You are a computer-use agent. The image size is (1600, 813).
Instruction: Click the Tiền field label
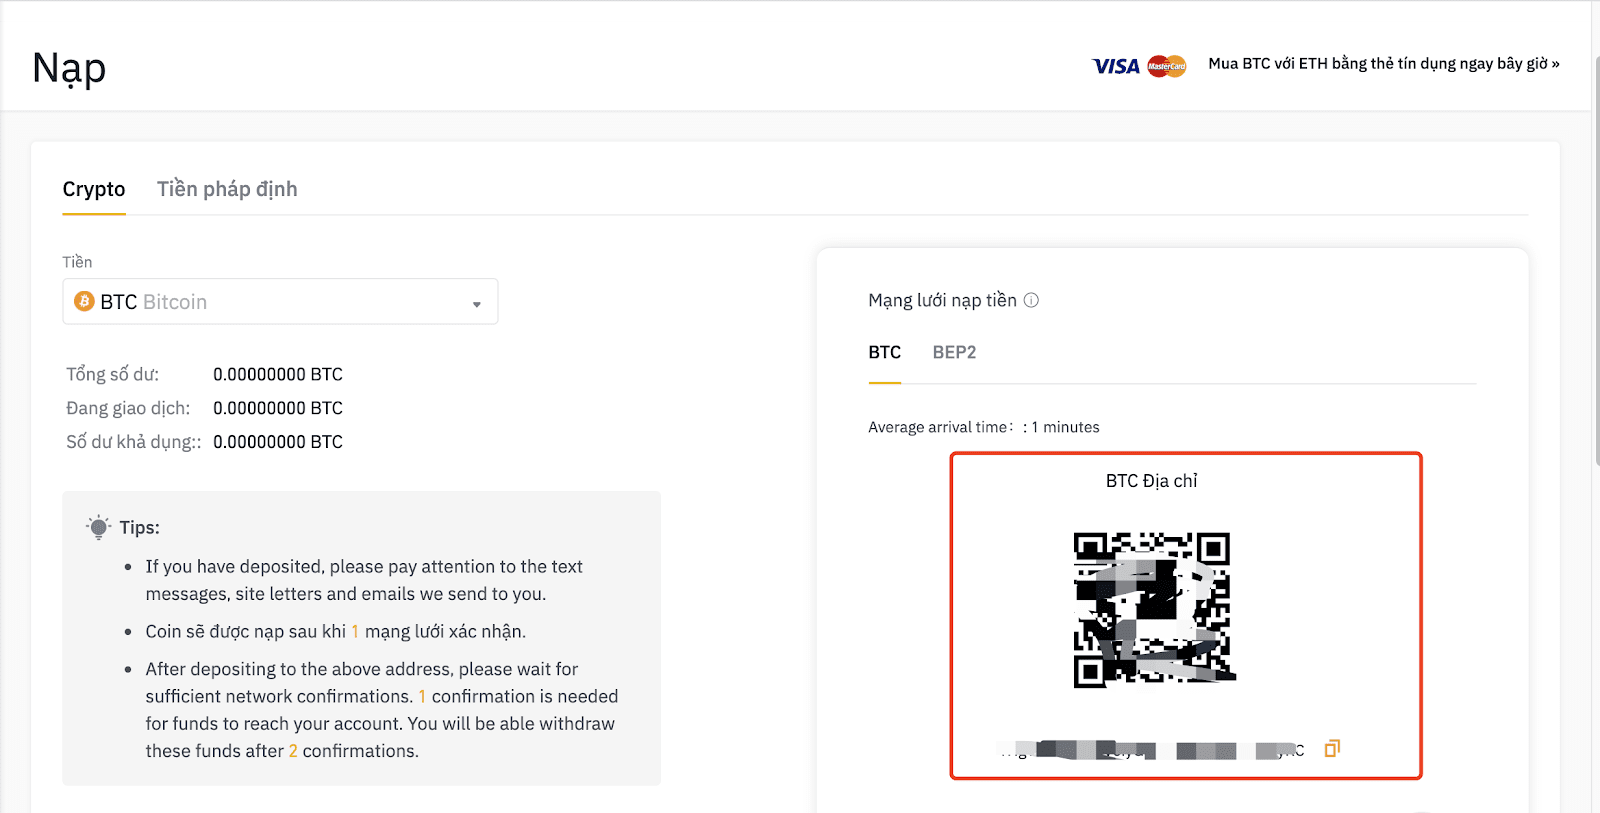point(77,262)
